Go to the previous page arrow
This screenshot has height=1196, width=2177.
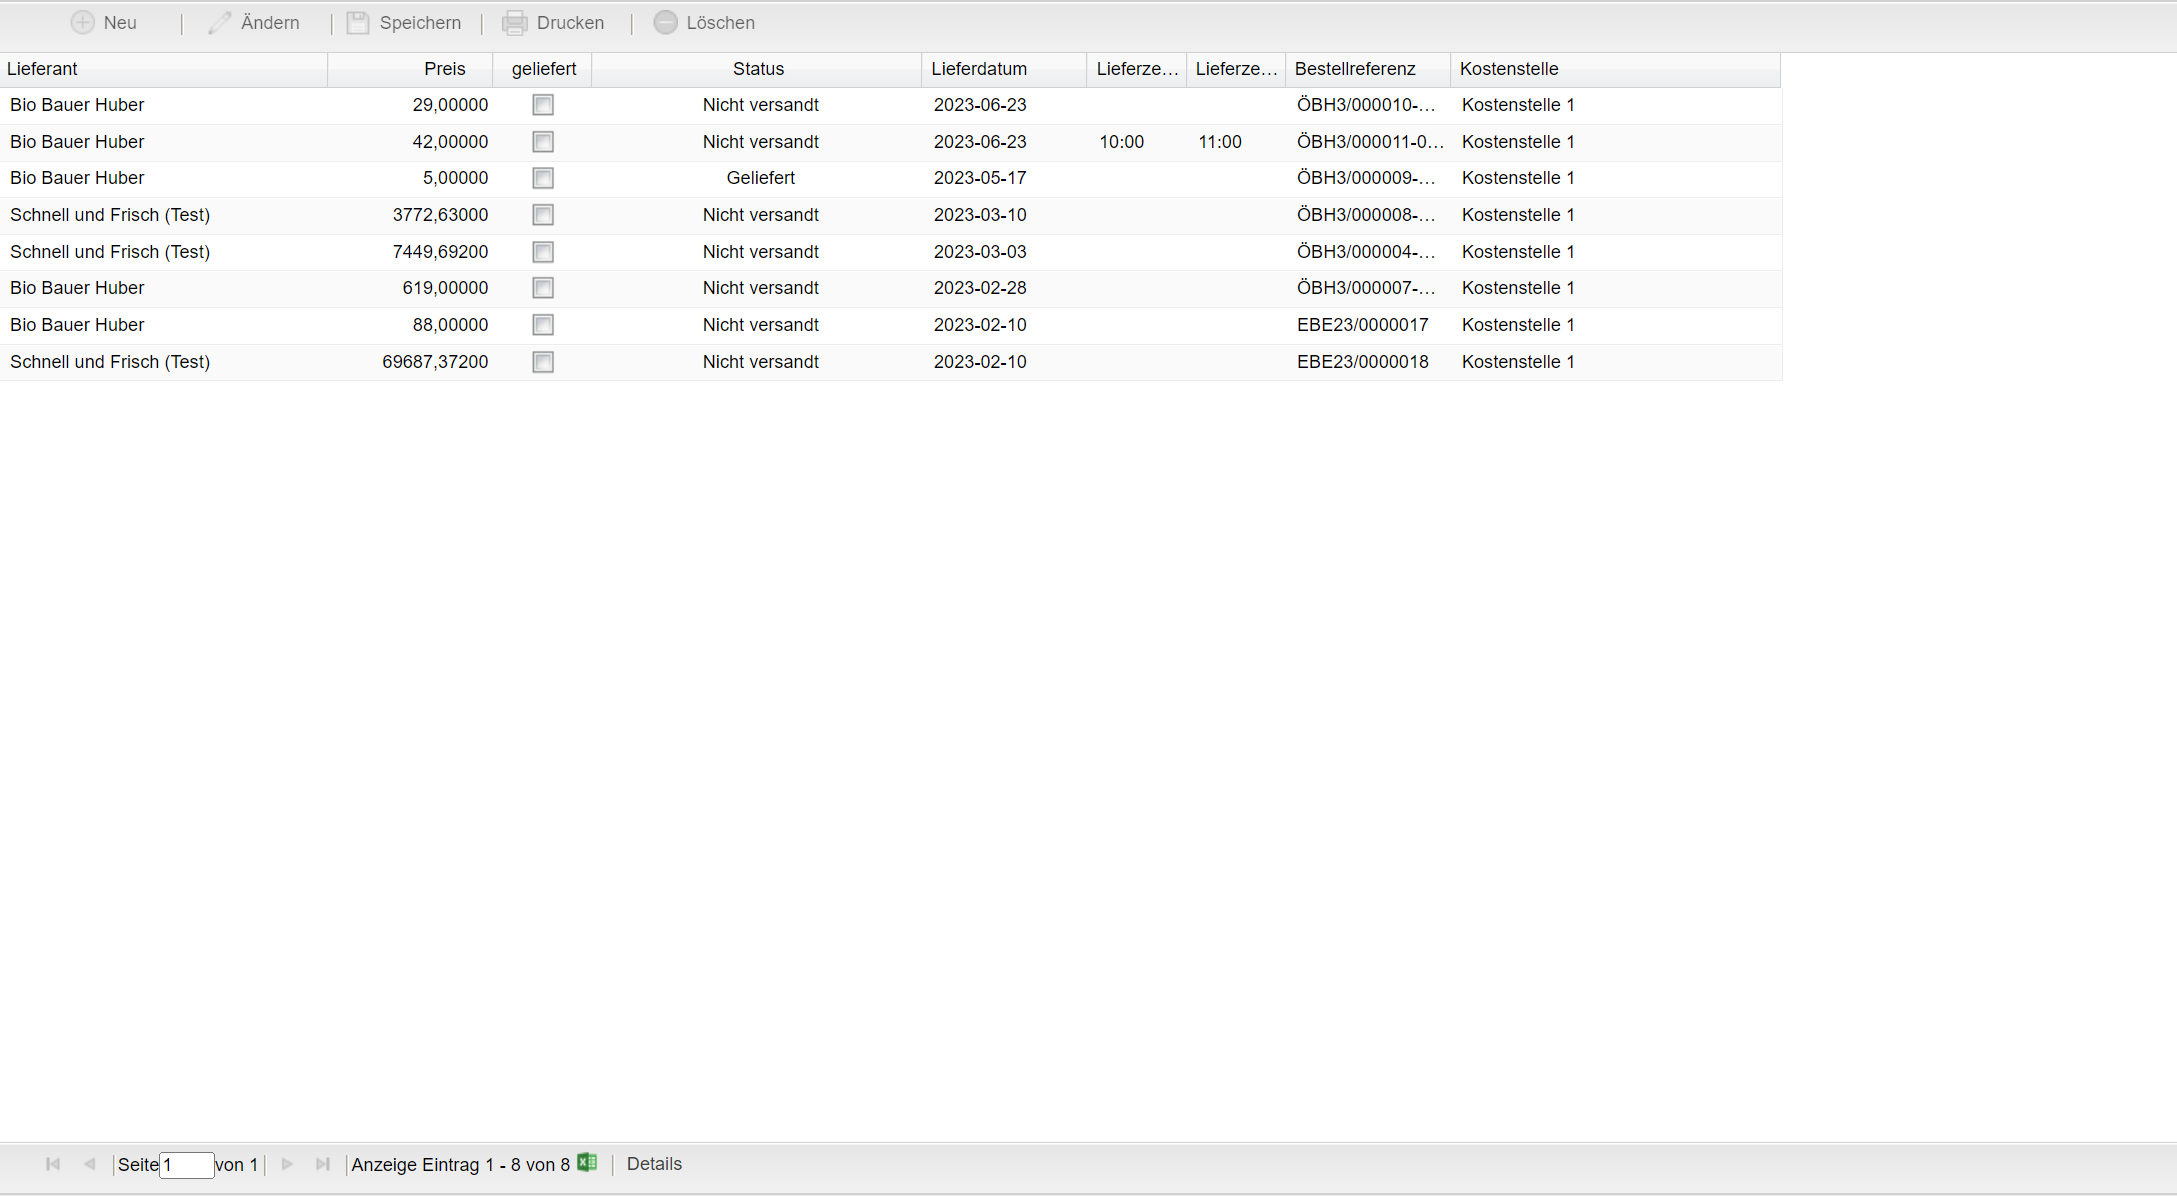coord(89,1164)
